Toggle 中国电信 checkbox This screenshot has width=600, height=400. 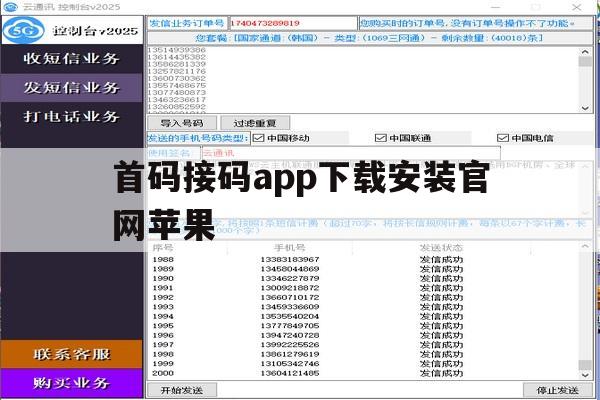click(x=502, y=138)
